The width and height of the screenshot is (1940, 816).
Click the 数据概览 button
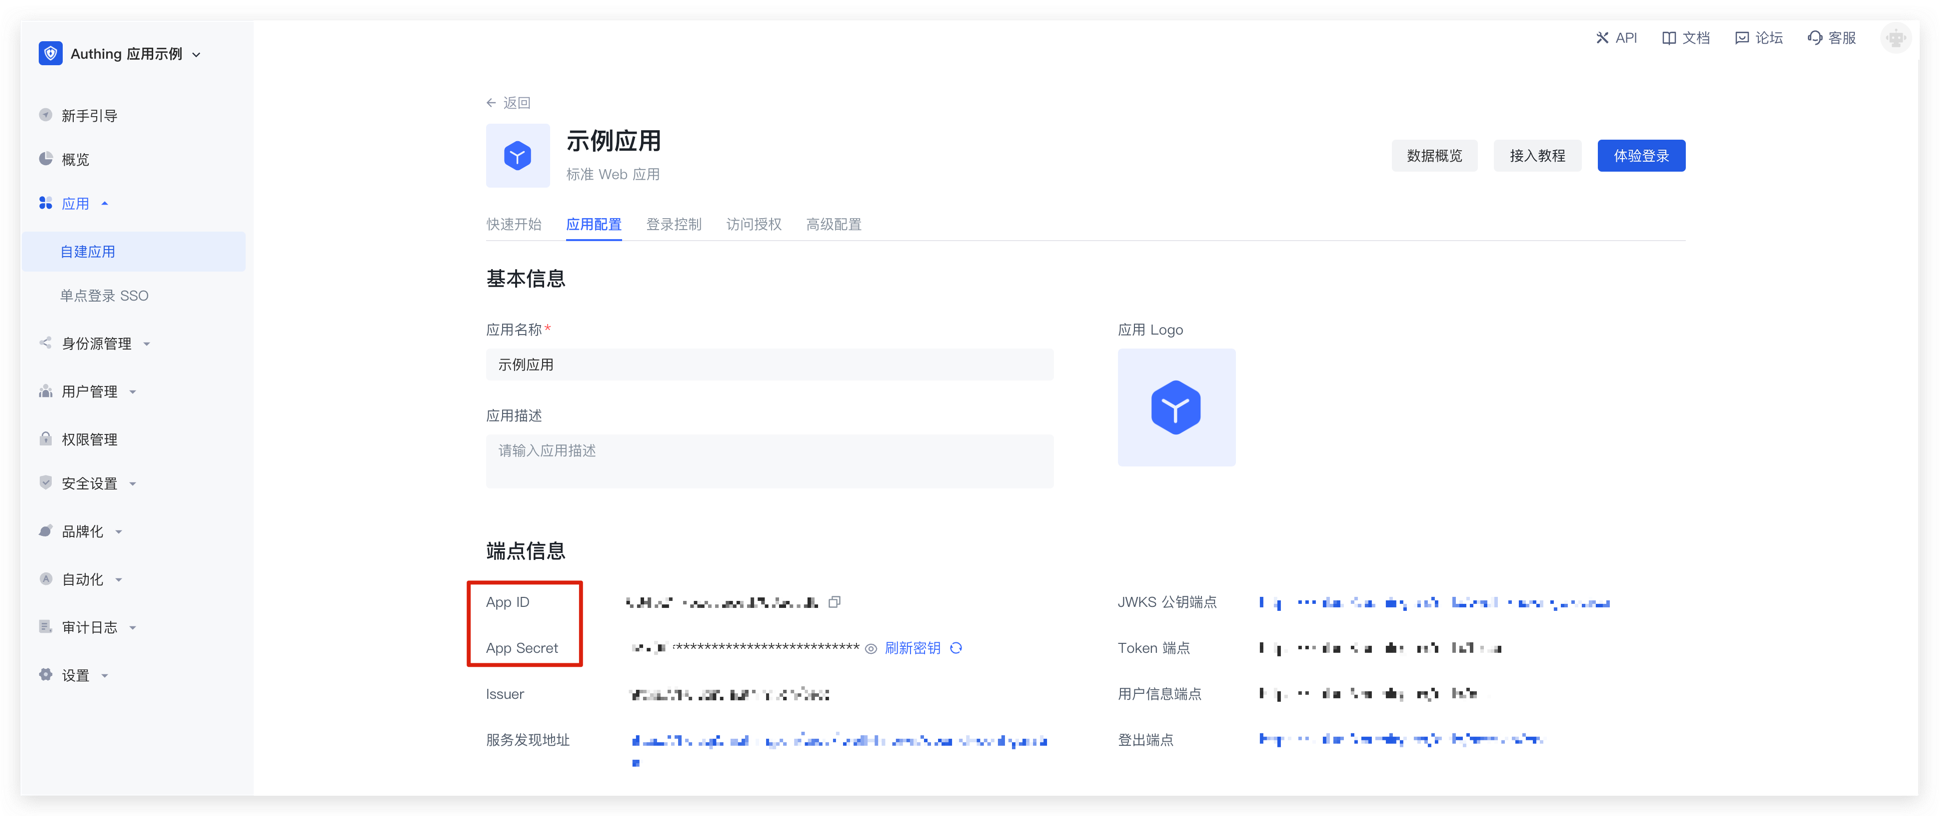pyautogui.click(x=1434, y=156)
